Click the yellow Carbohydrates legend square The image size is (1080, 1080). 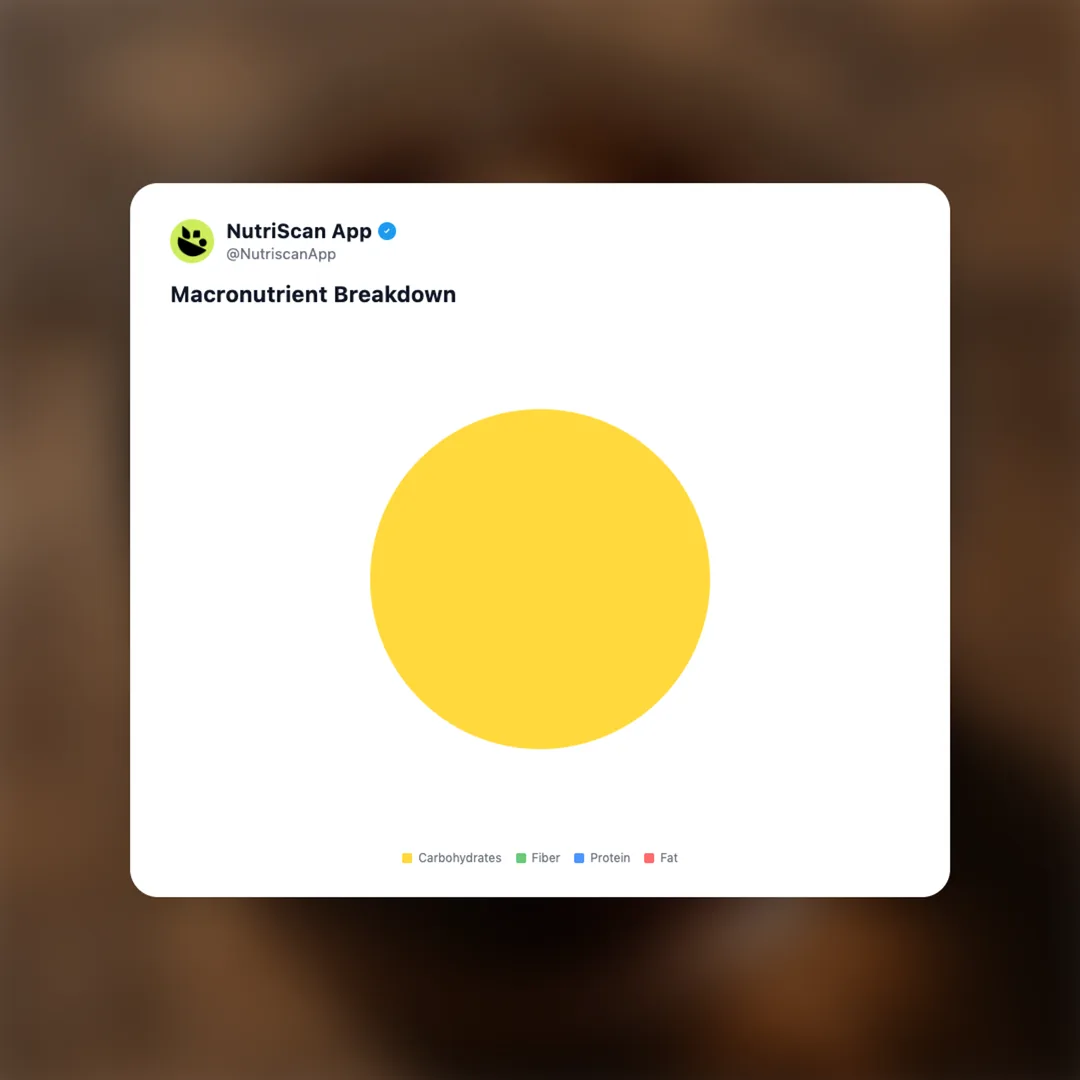click(407, 858)
